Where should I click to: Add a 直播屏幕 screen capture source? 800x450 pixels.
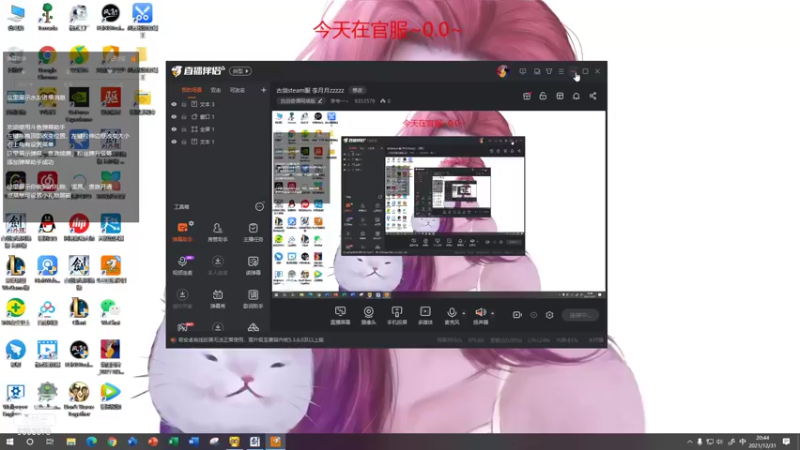tap(340, 315)
